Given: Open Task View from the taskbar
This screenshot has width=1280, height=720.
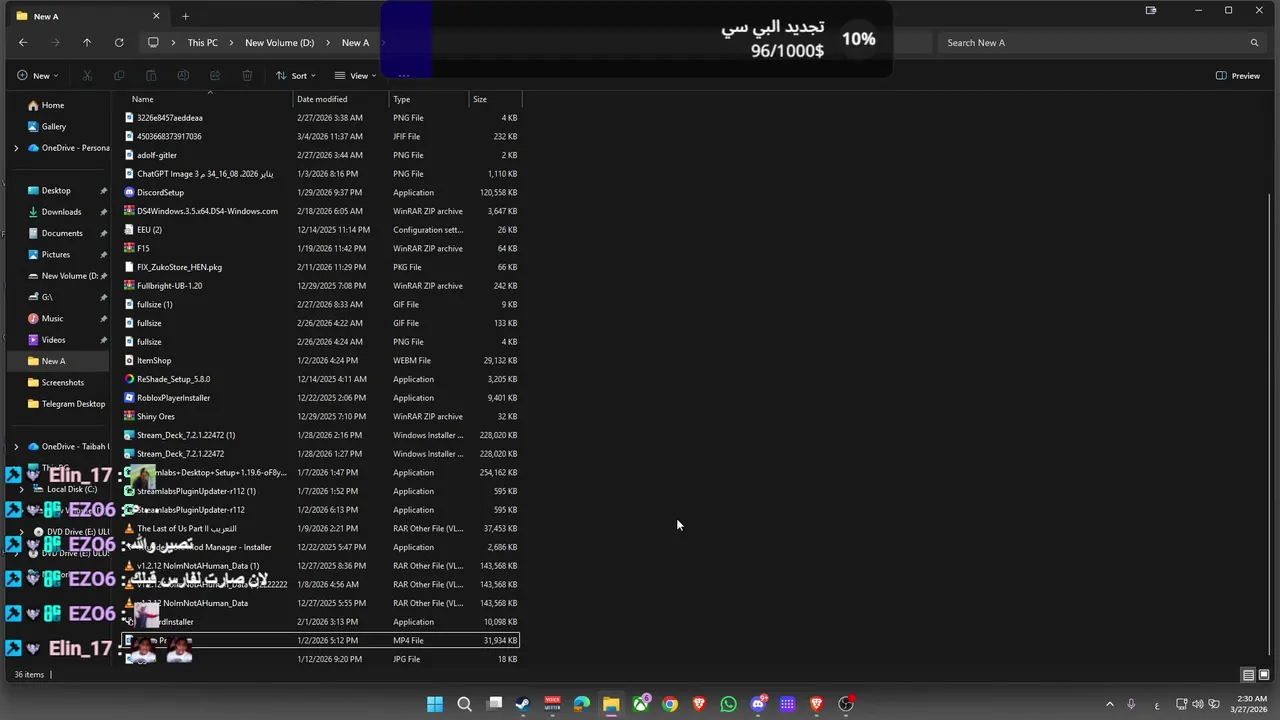Looking at the screenshot, I should tap(494, 704).
